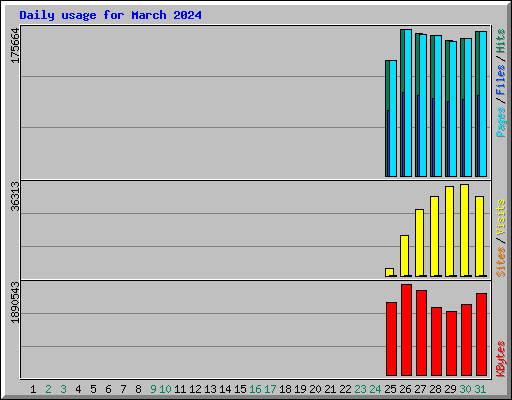Click the day 30 cyan hits bar
Image resolution: width=512 pixels, height=400 pixels.
click(x=468, y=107)
